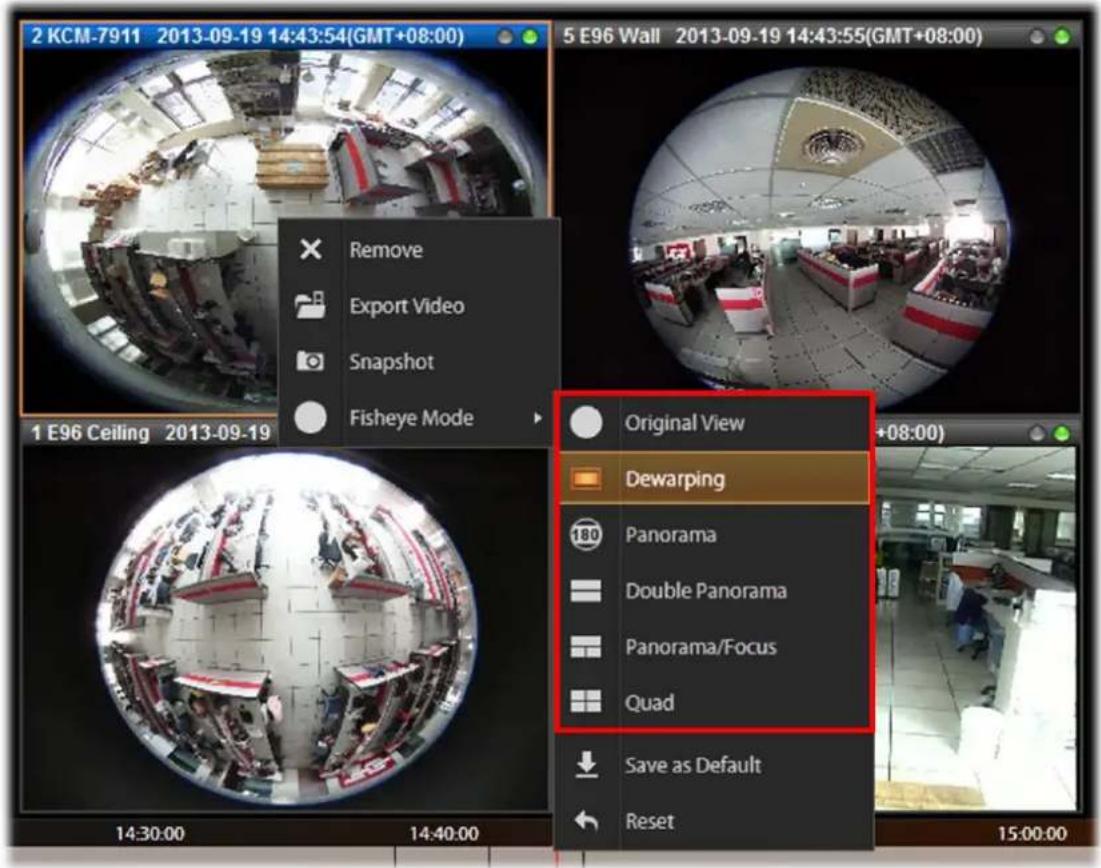The width and height of the screenshot is (1101, 868).
Task: Click the Quad grid icon
Action: [x=586, y=702]
